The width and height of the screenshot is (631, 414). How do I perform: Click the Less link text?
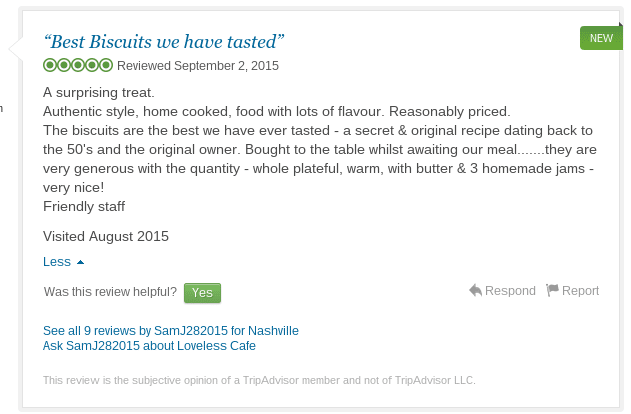[x=57, y=262]
